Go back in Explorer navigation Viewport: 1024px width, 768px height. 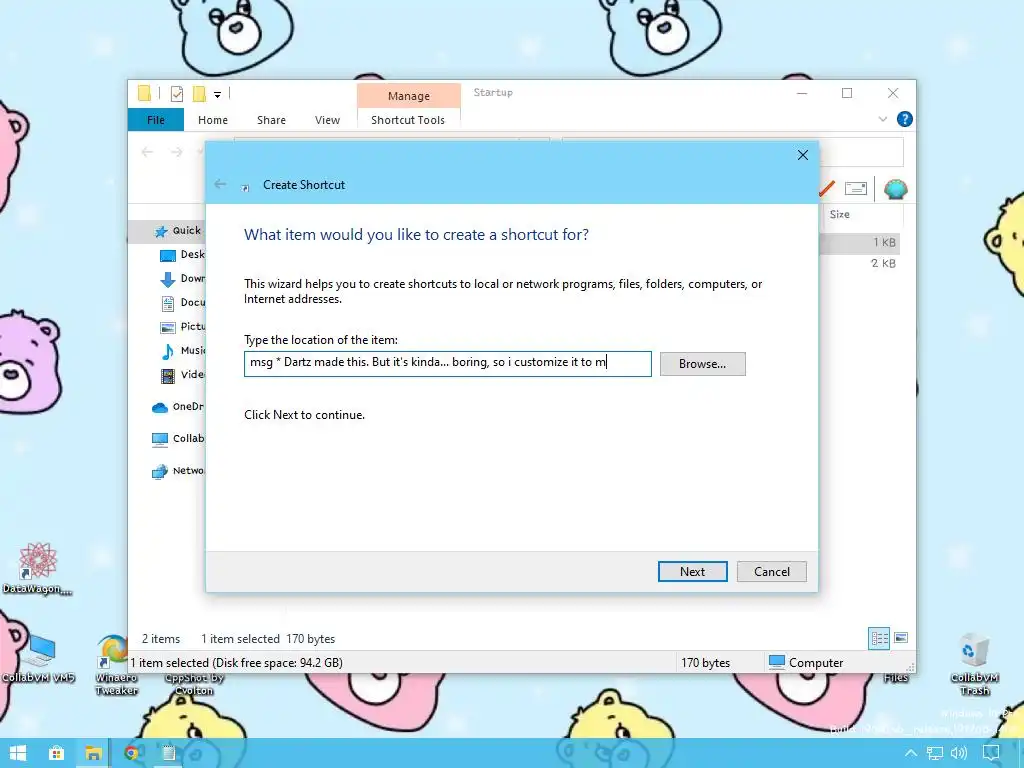[x=147, y=152]
